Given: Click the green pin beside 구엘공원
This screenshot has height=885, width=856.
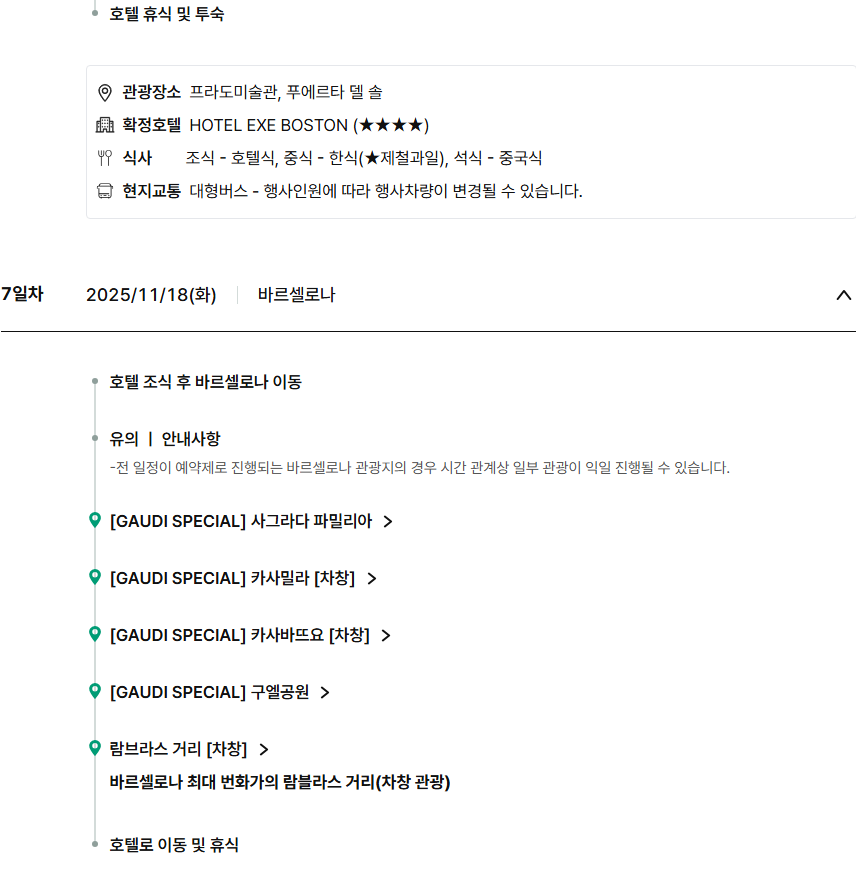Looking at the screenshot, I should 95,691.
